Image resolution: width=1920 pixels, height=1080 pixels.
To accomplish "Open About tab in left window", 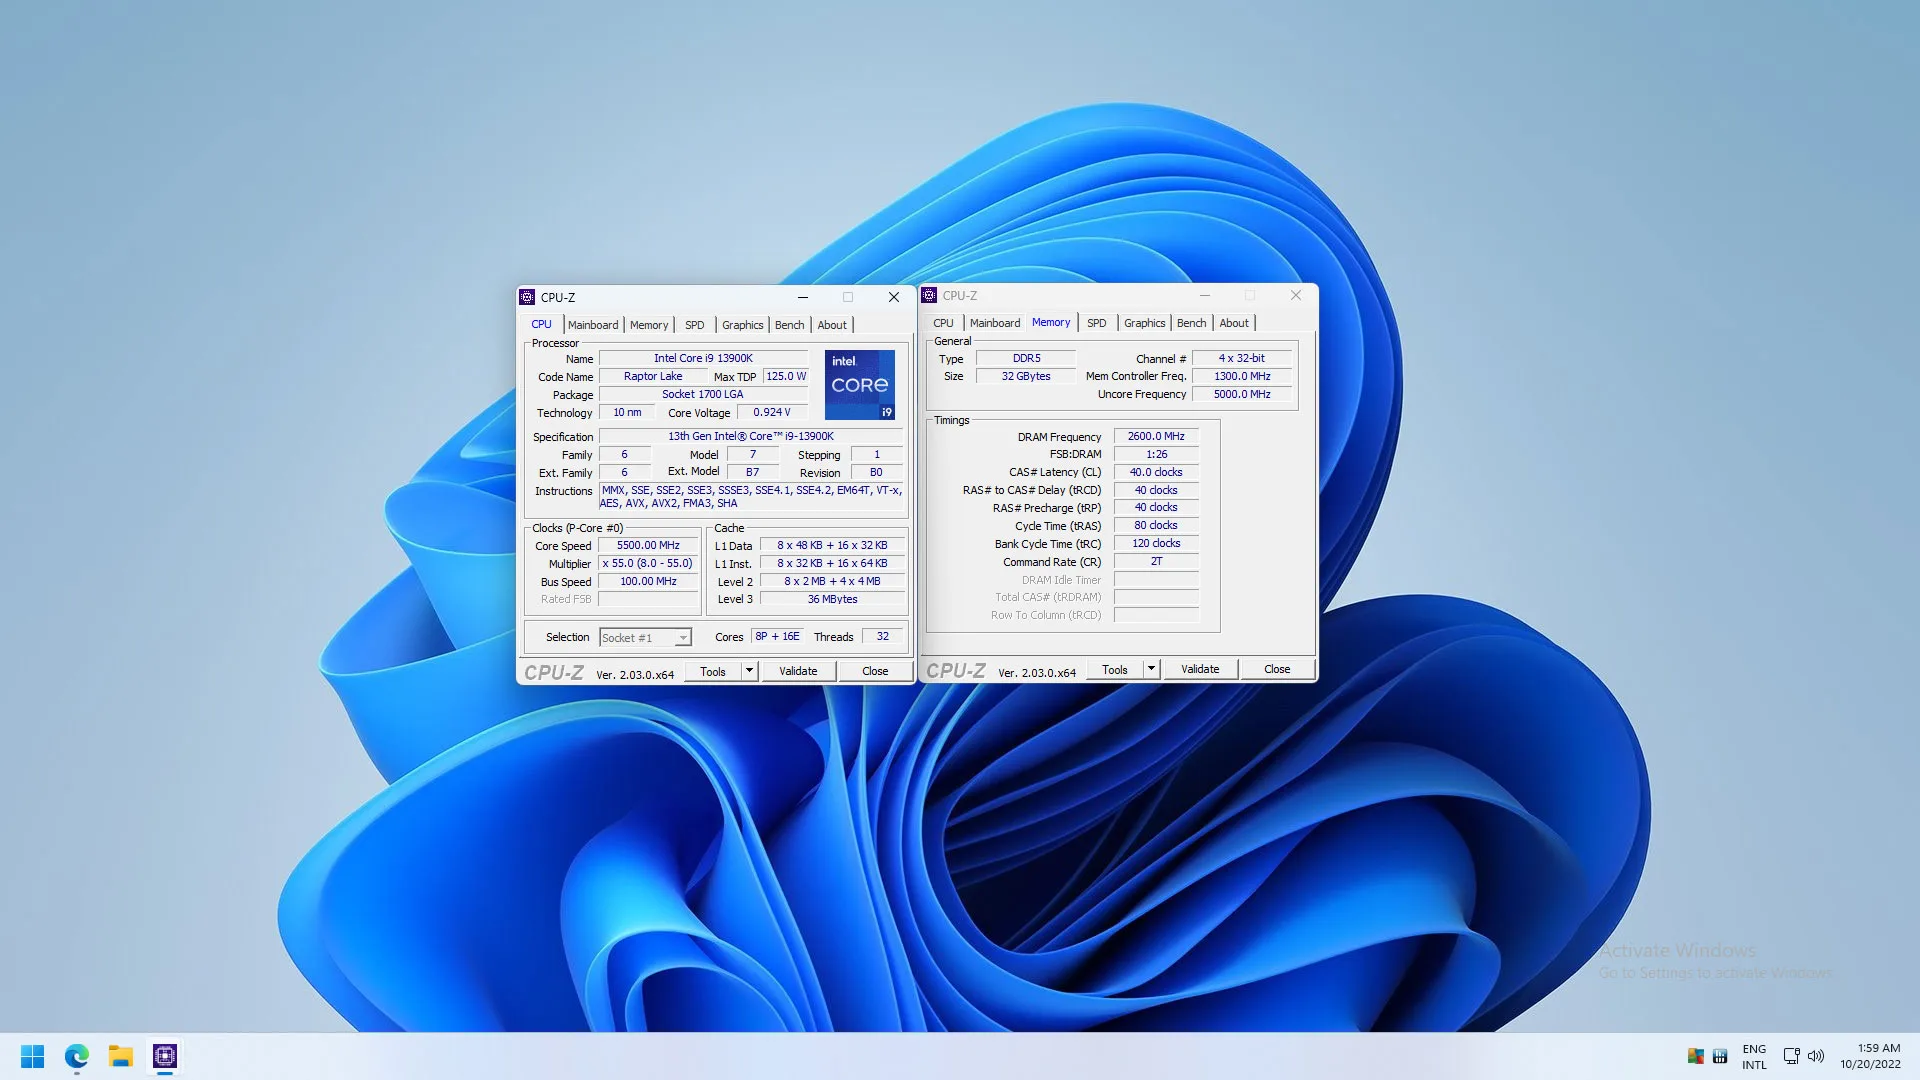I will 832,325.
